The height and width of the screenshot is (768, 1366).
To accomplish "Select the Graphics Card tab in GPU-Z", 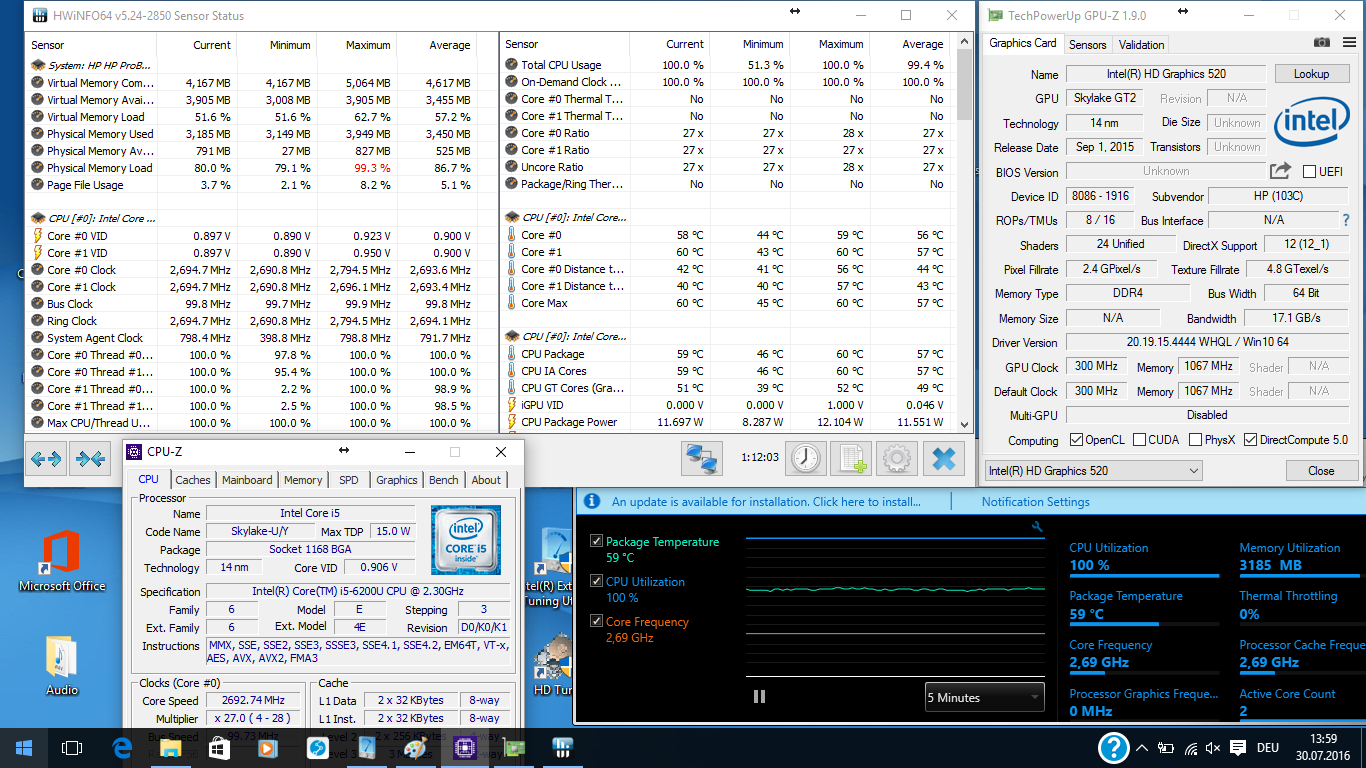I will 1023,43.
